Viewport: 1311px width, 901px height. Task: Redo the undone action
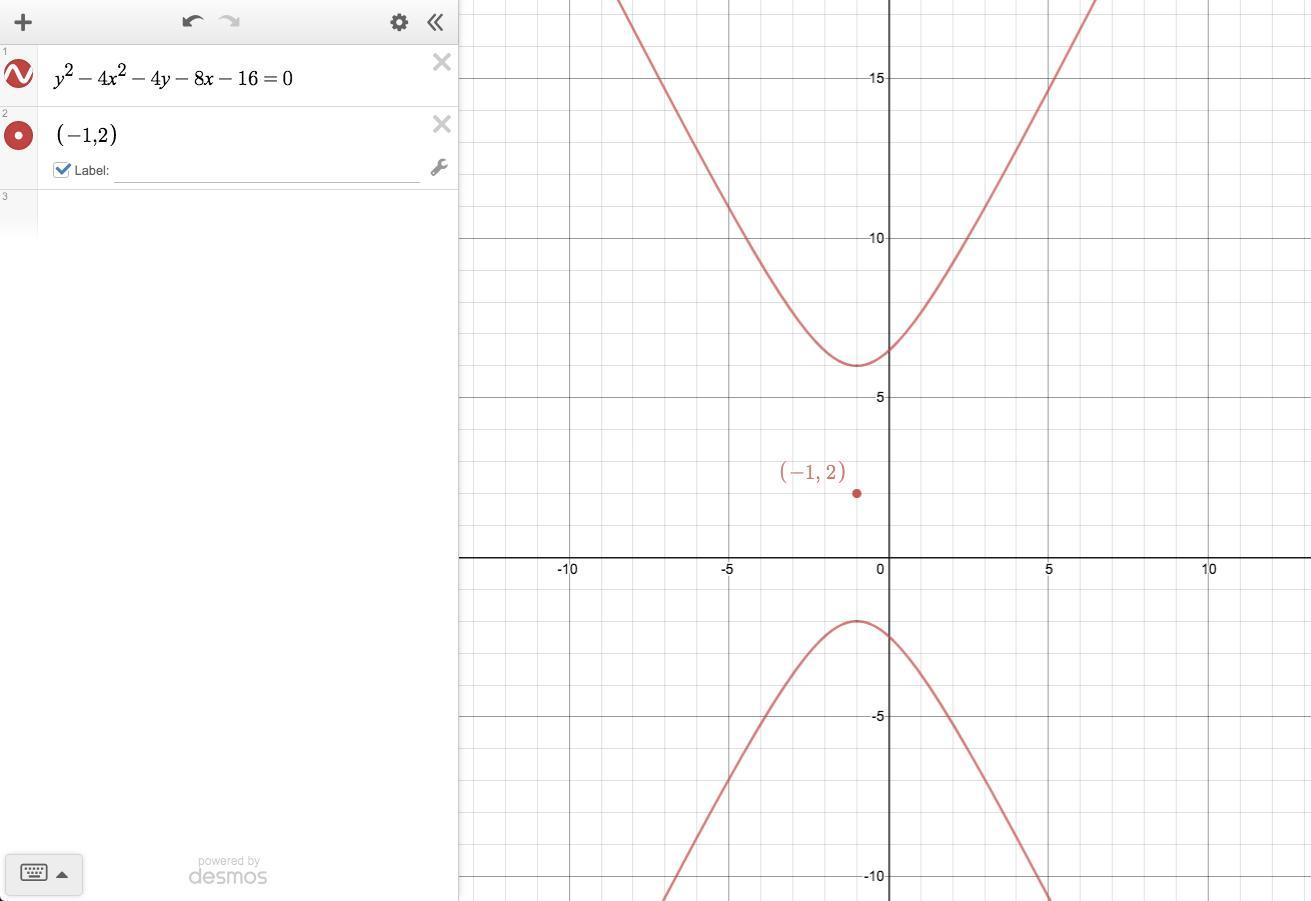tap(229, 21)
